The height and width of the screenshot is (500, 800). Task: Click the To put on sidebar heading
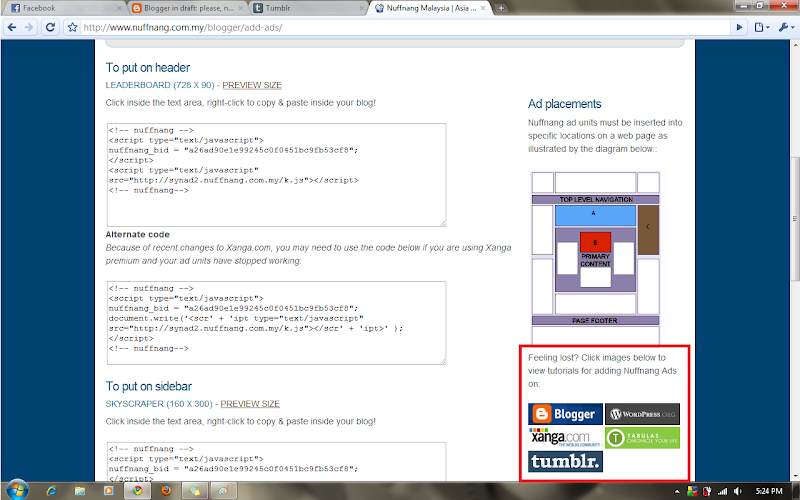(149, 386)
